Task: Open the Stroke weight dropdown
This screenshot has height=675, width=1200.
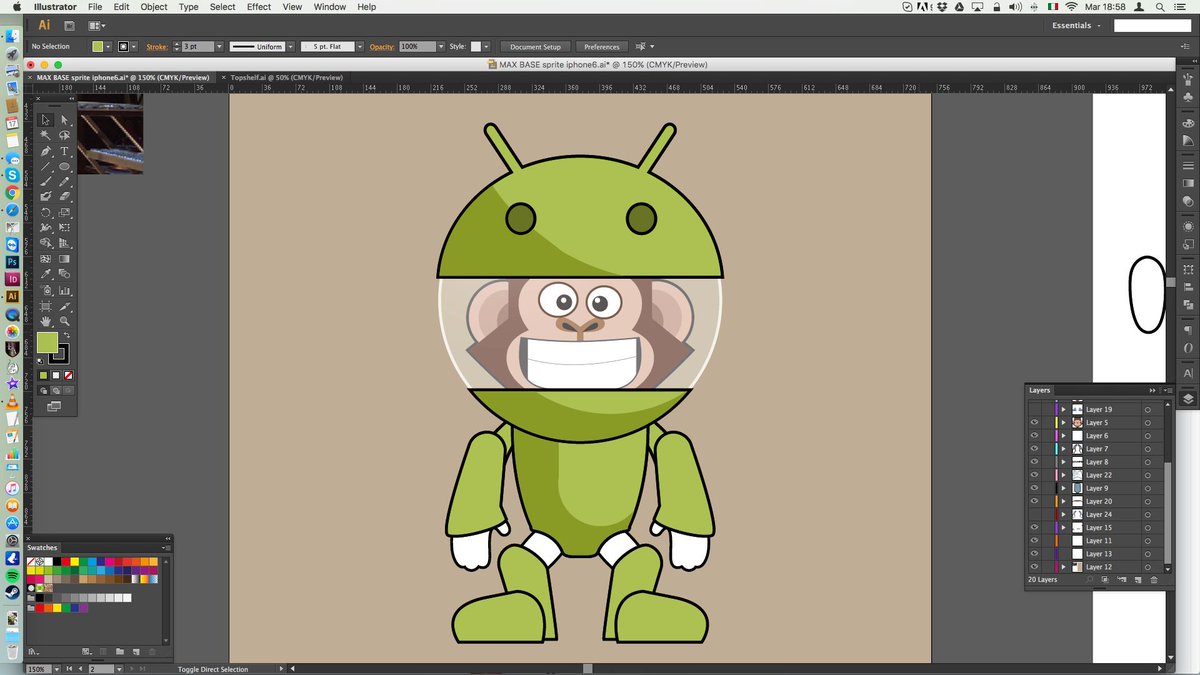Action: 218,46
